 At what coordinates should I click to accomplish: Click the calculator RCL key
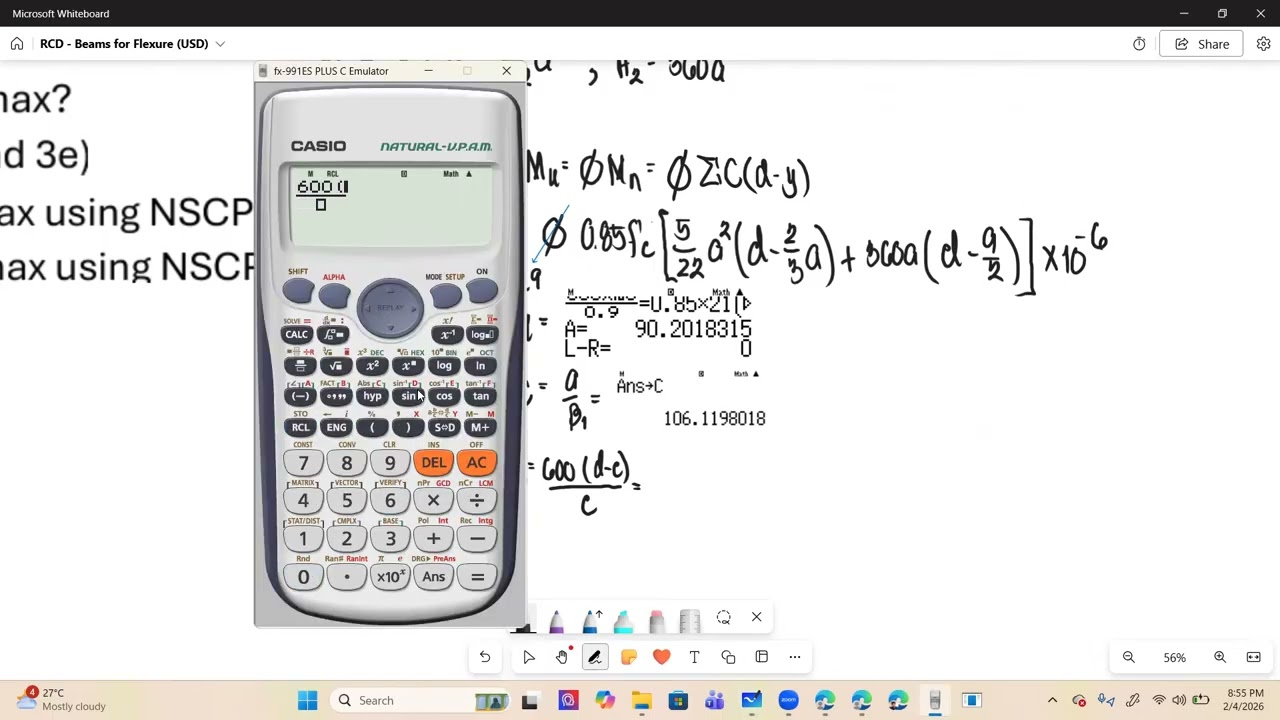300,428
